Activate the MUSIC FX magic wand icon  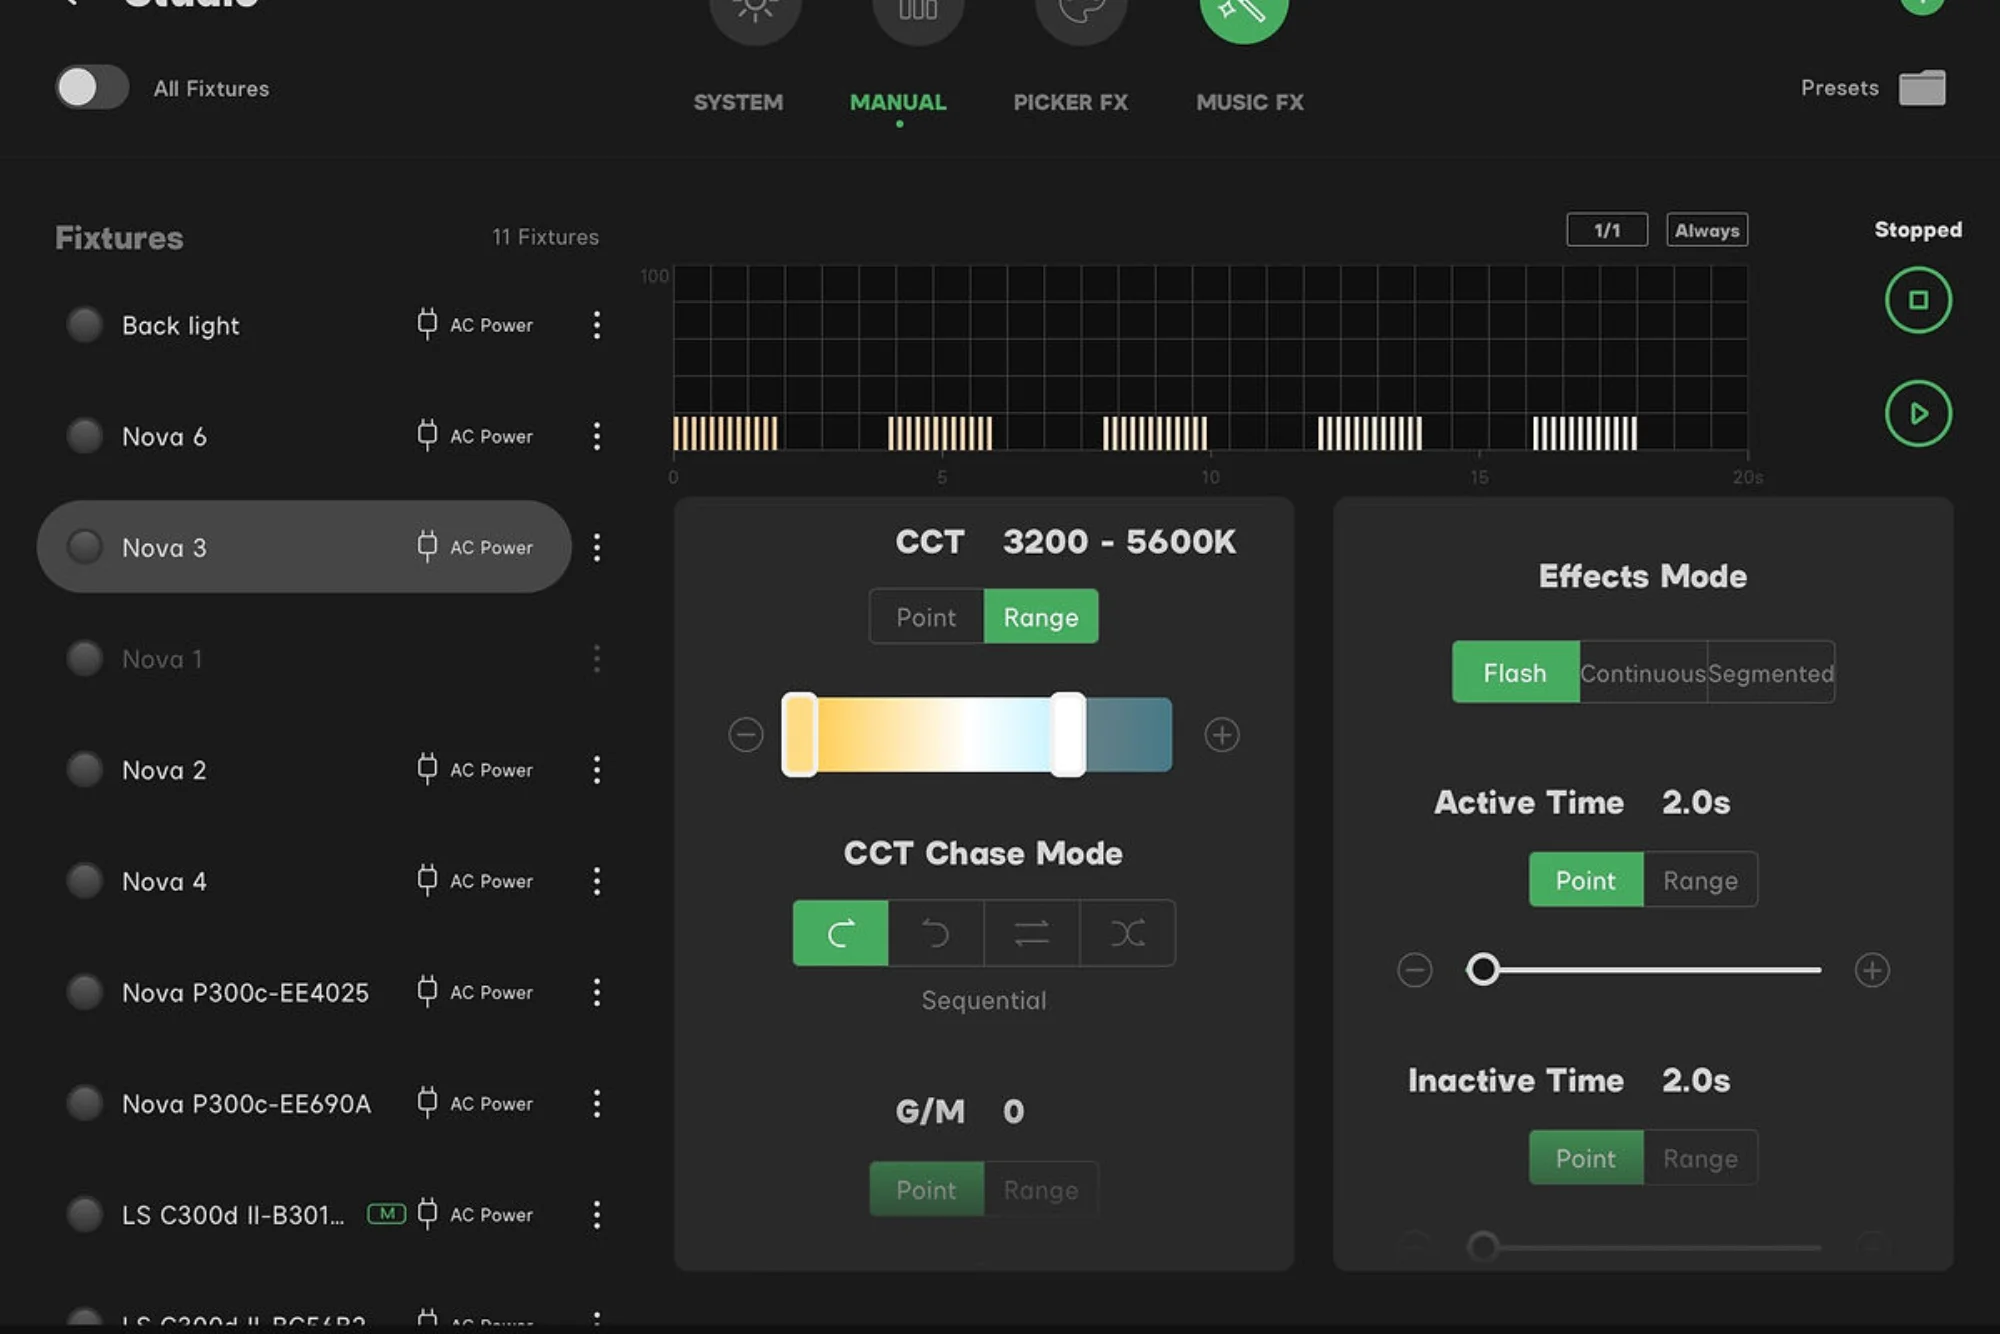pos(1244,14)
